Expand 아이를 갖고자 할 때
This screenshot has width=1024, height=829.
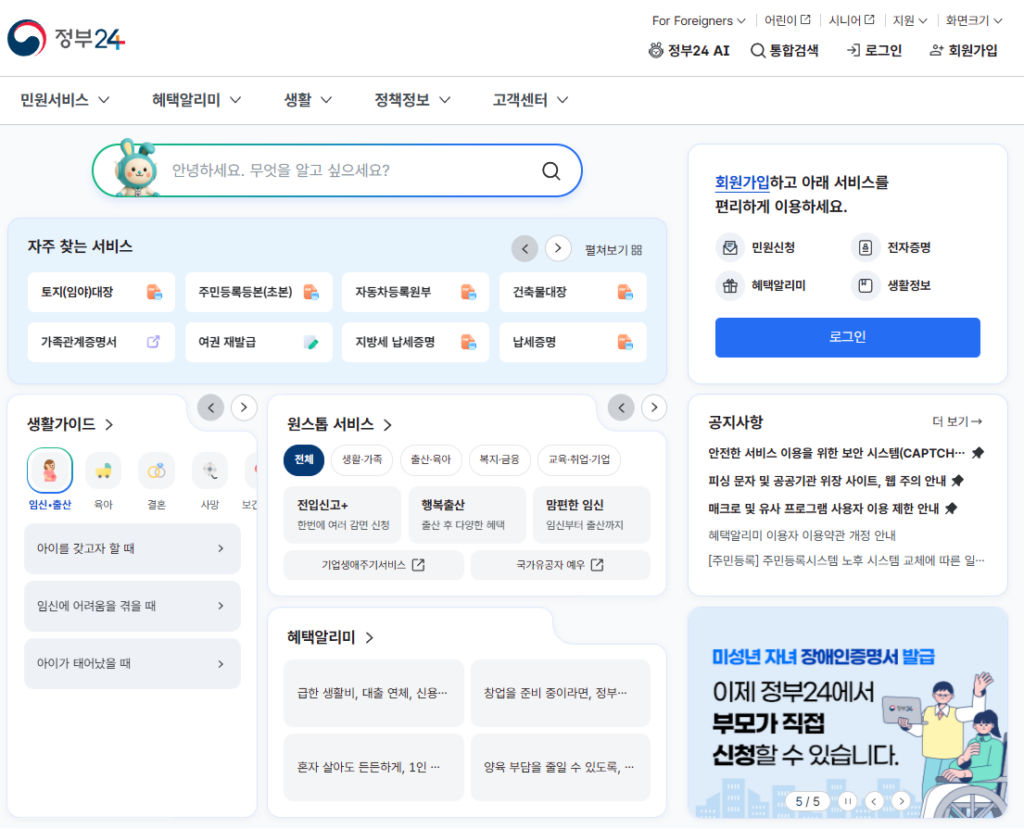coord(133,549)
